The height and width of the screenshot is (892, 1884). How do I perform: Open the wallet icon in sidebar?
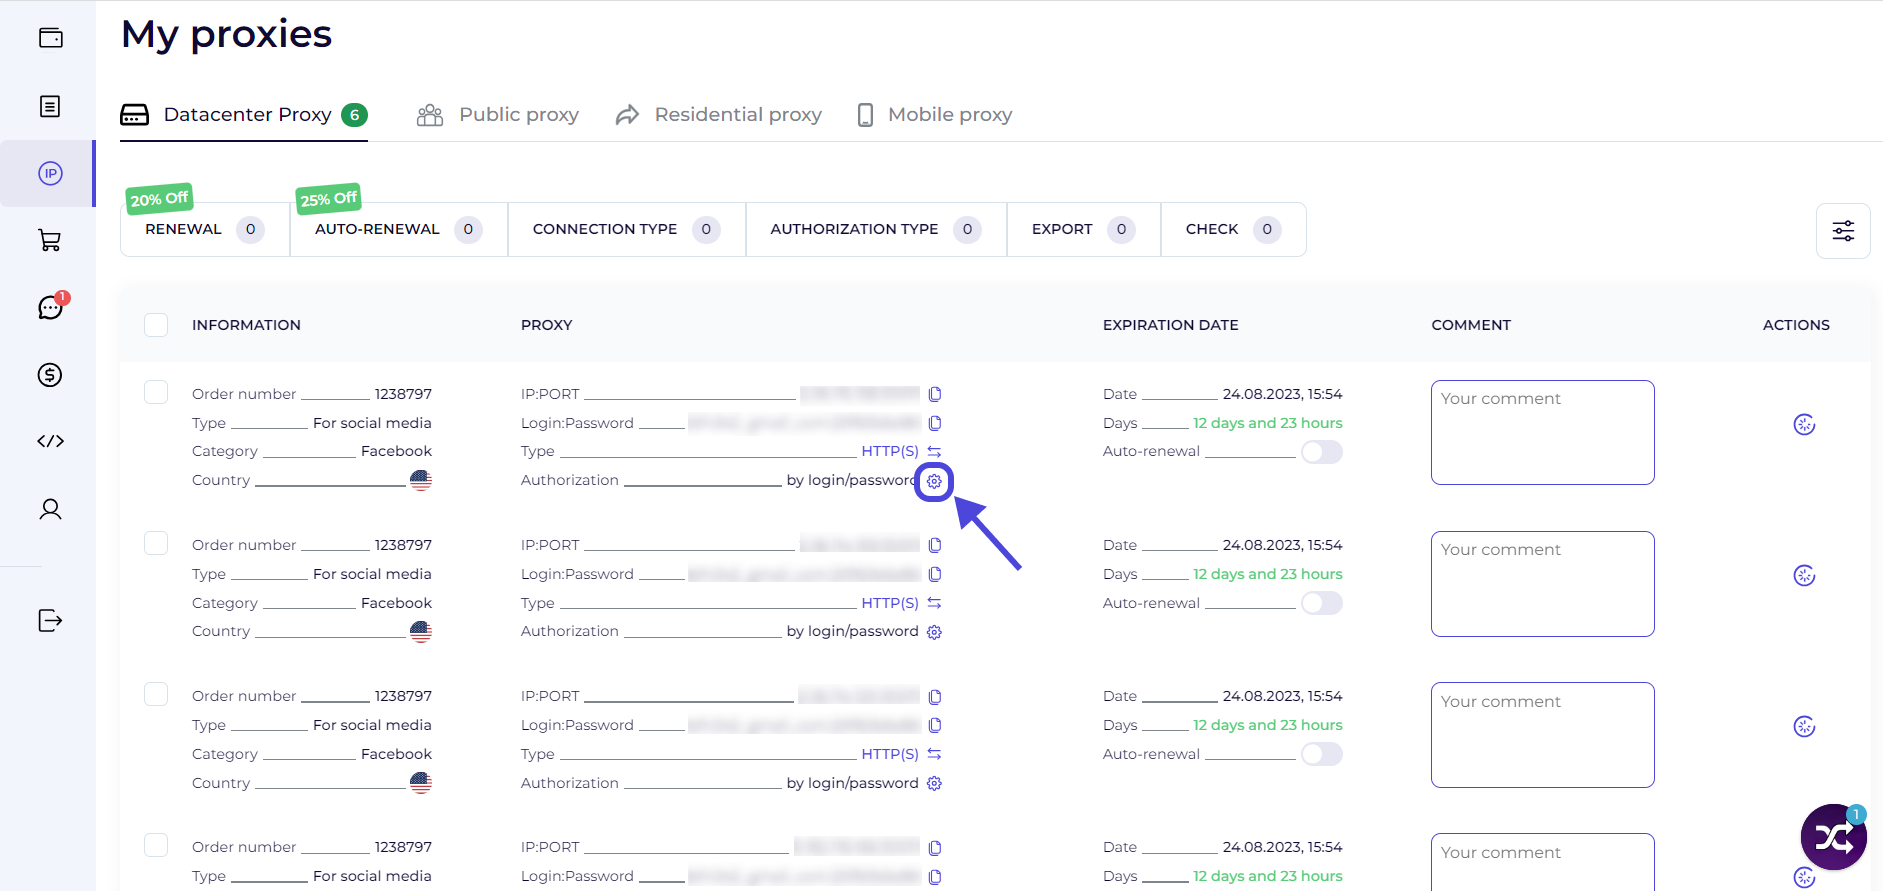click(50, 38)
